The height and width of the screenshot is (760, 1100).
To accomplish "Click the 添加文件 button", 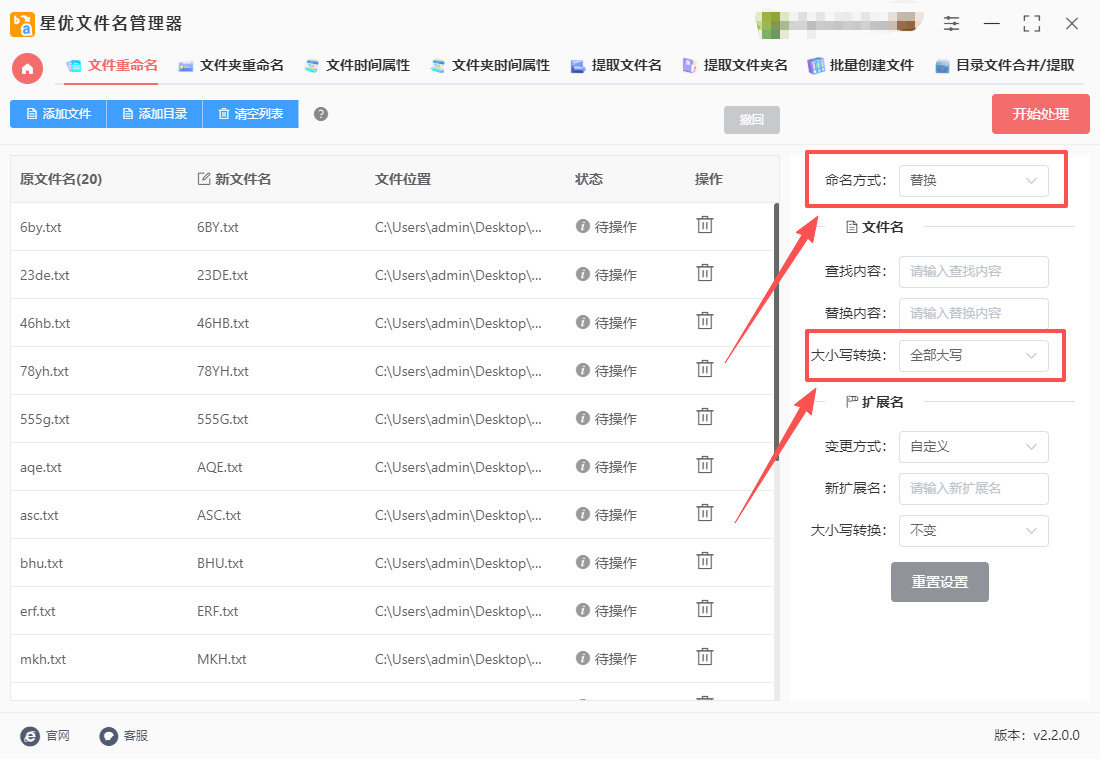I will tap(58, 114).
